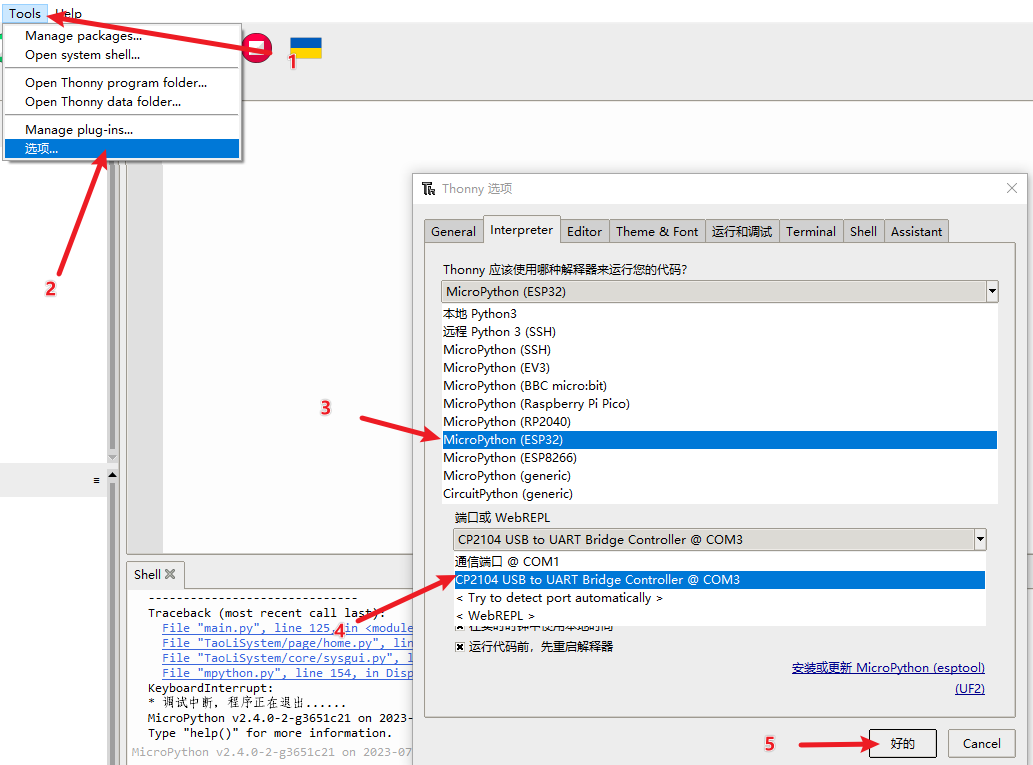The height and width of the screenshot is (765, 1033).
Task: Open the Help menu
Action: [x=69, y=13]
